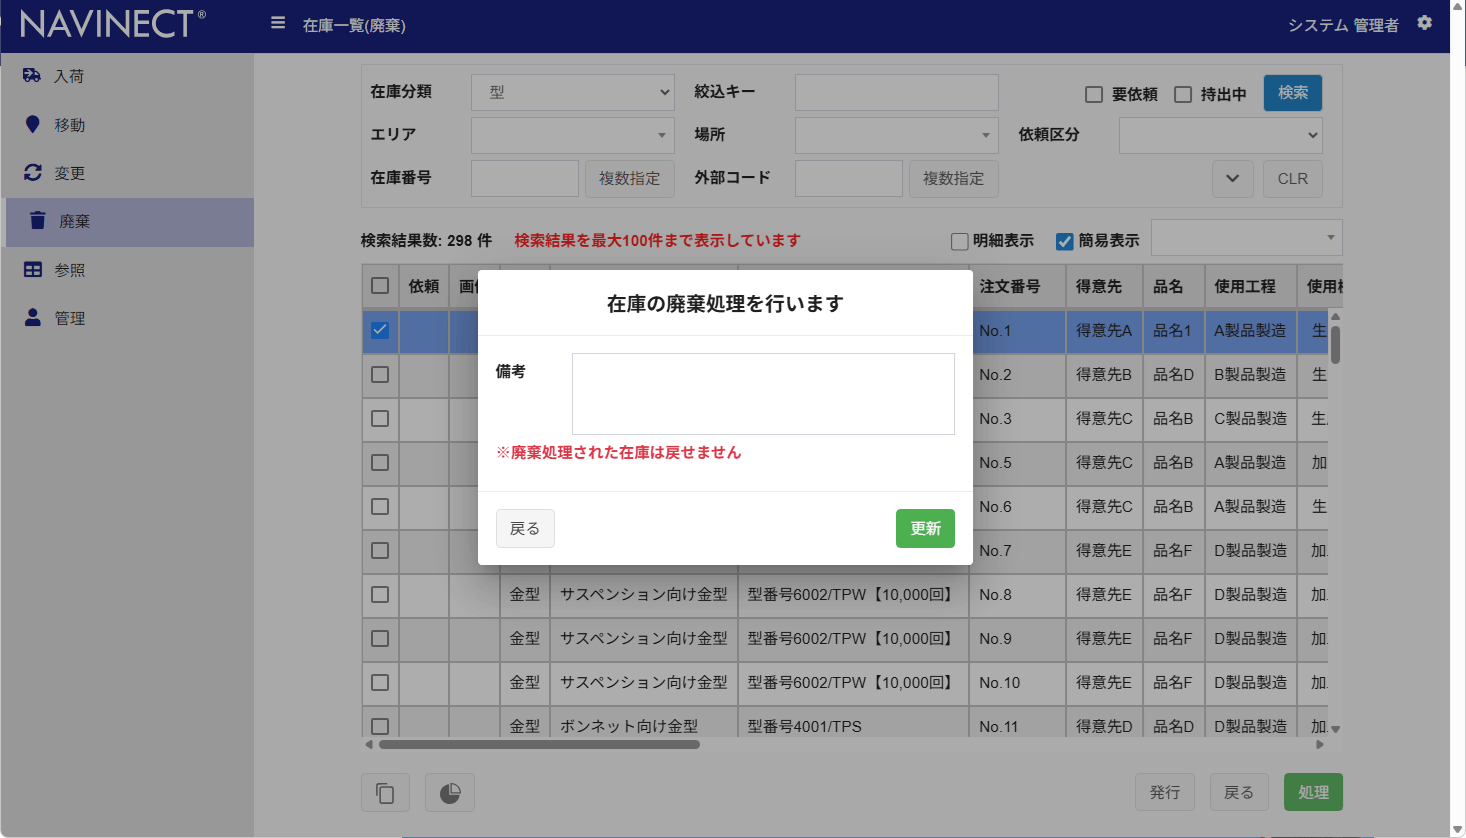Click the hamburger menu icon in header
The height and width of the screenshot is (838, 1466).
click(278, 23)
